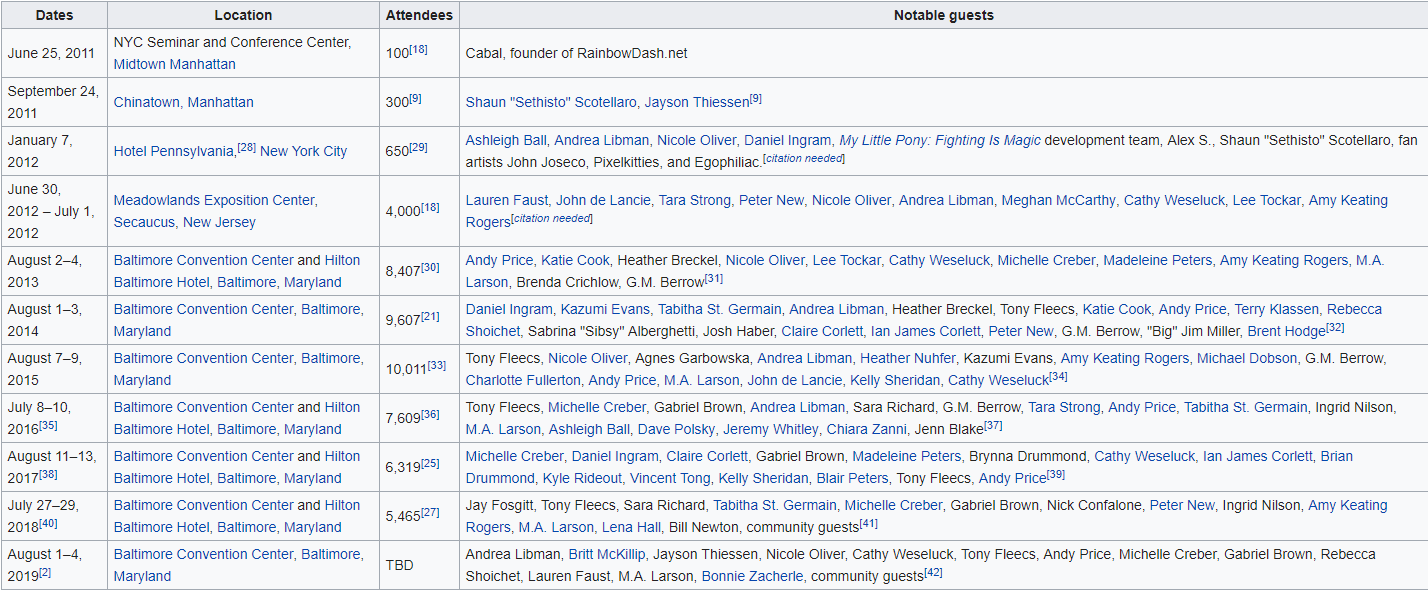Open the Bonnie Zacherle link
This screenshot has width=1428, height=590.
pyautogui.click(x=752, y=576)
